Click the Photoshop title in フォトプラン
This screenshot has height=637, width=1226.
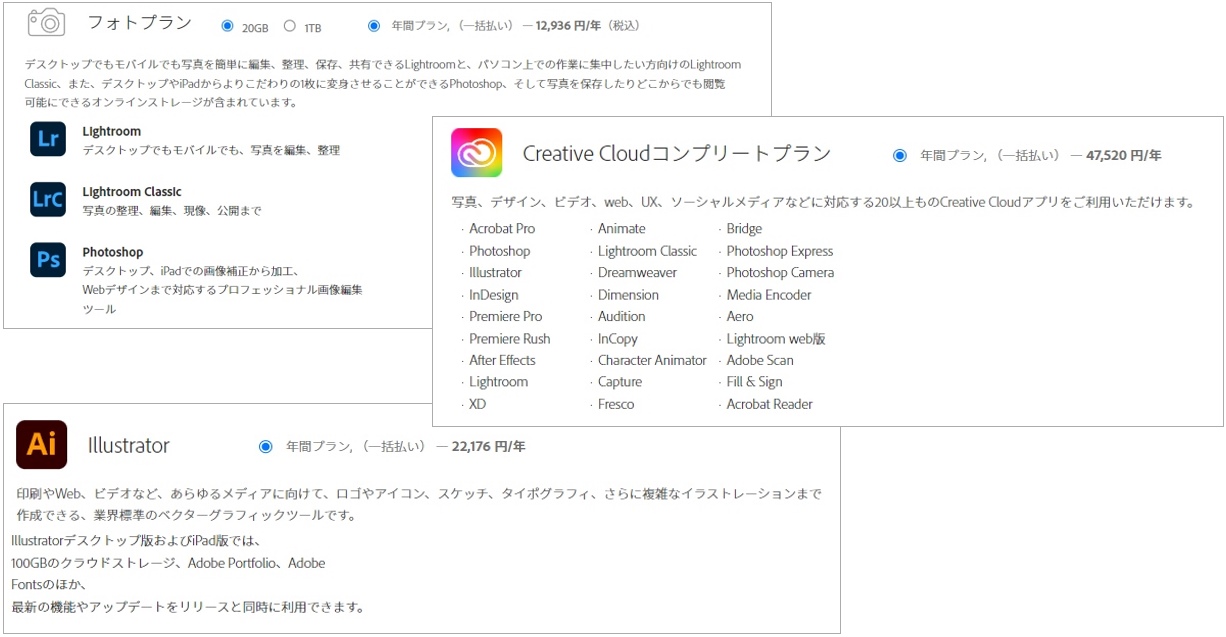coord(112,252)
